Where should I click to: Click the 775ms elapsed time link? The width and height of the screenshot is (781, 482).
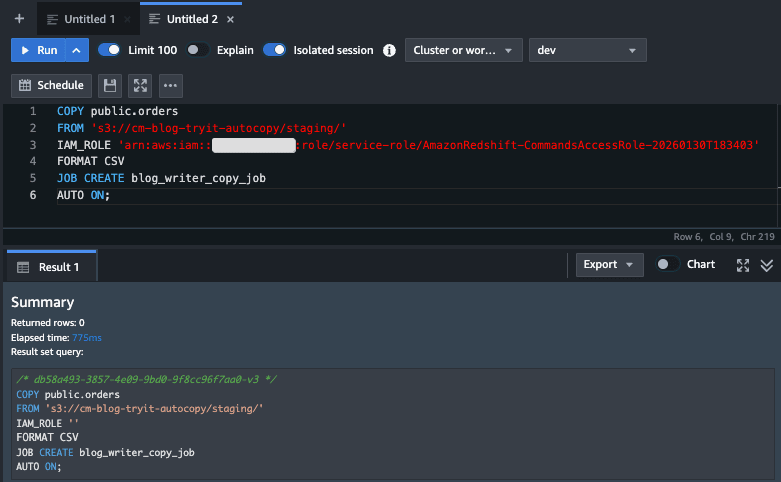pos(87,338)
